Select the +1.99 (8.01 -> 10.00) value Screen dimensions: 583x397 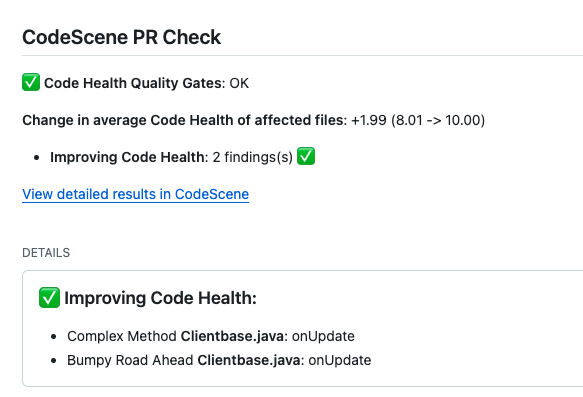(418, 120)
